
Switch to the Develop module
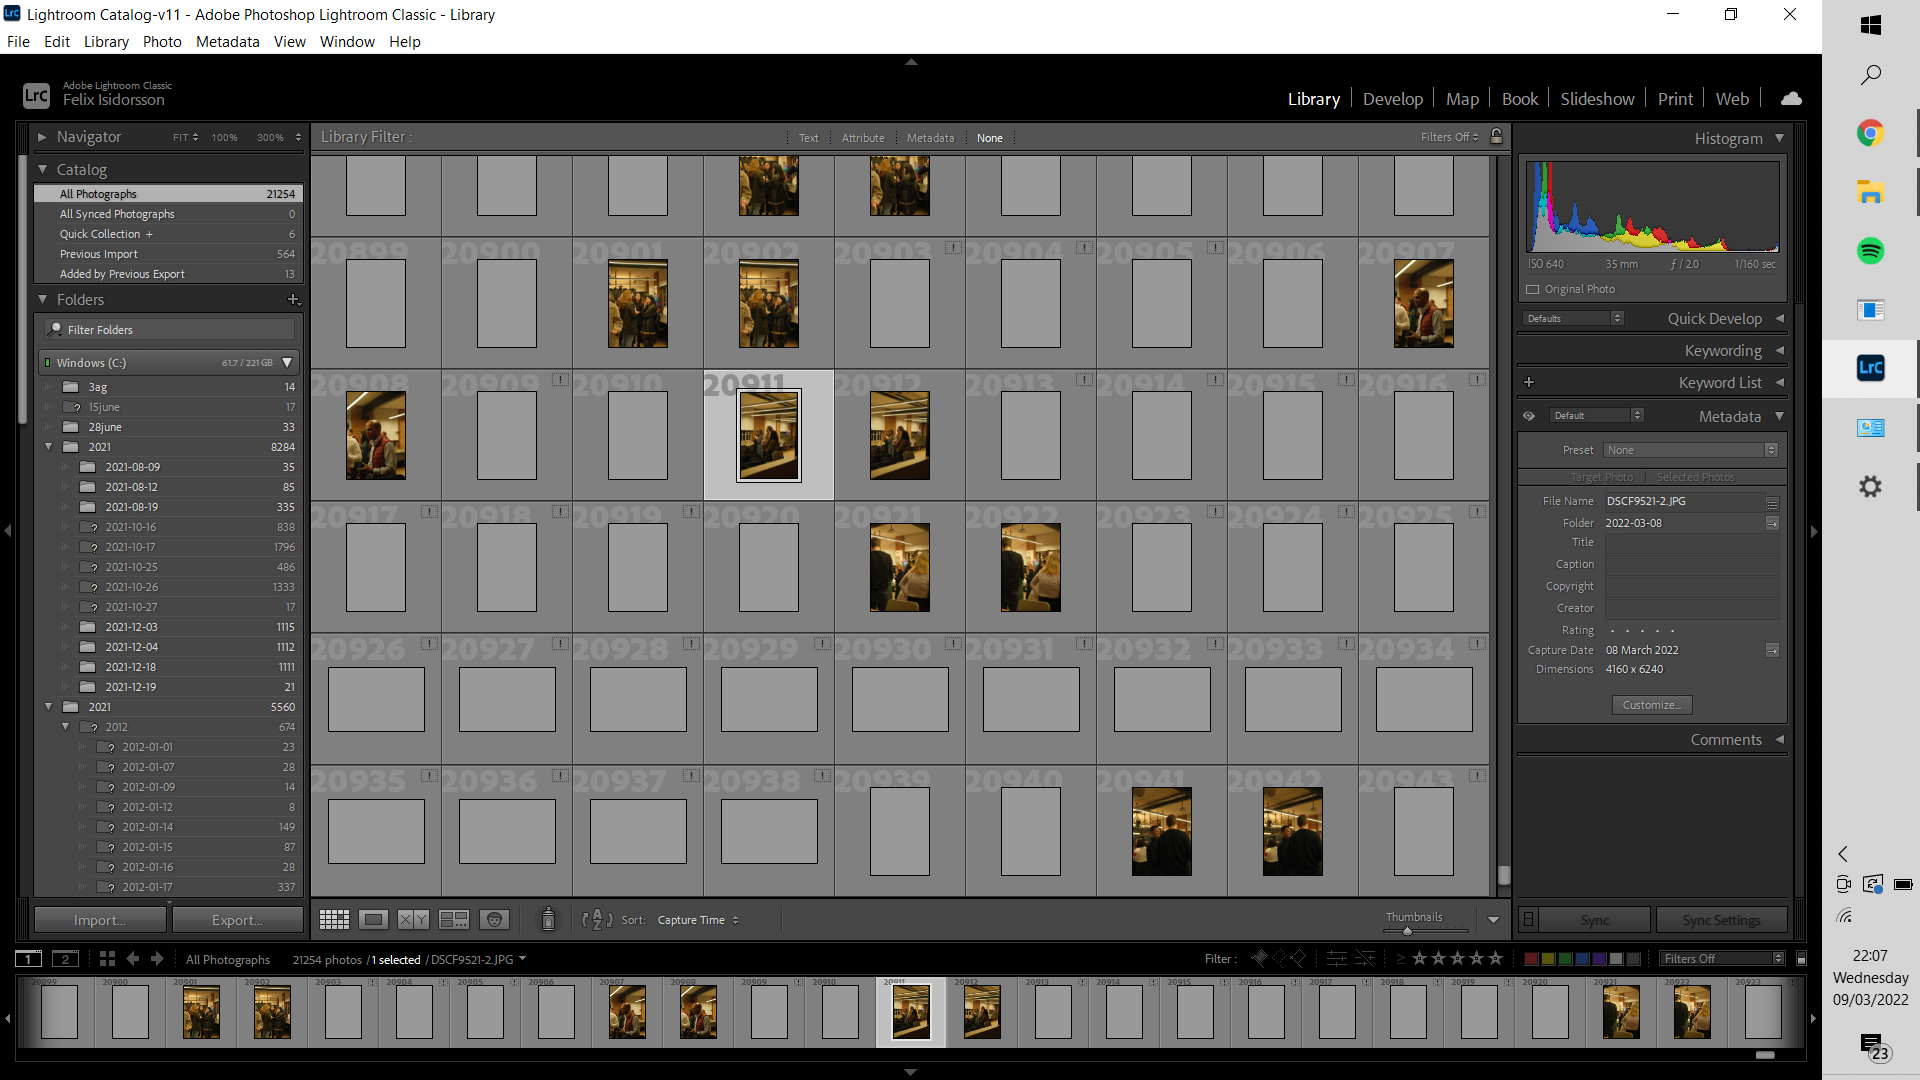pyautogui.click(x=1393, y=98)
